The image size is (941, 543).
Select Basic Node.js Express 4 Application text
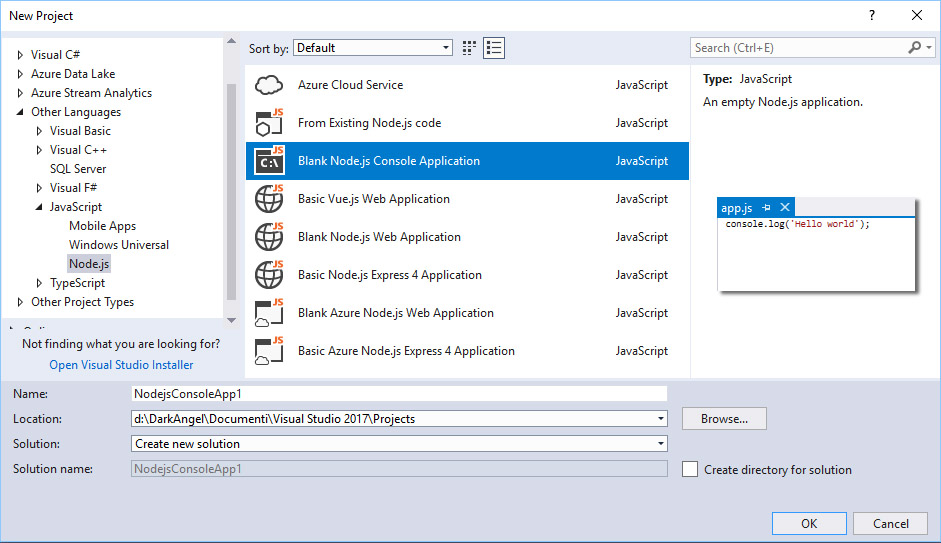(390, 275)
